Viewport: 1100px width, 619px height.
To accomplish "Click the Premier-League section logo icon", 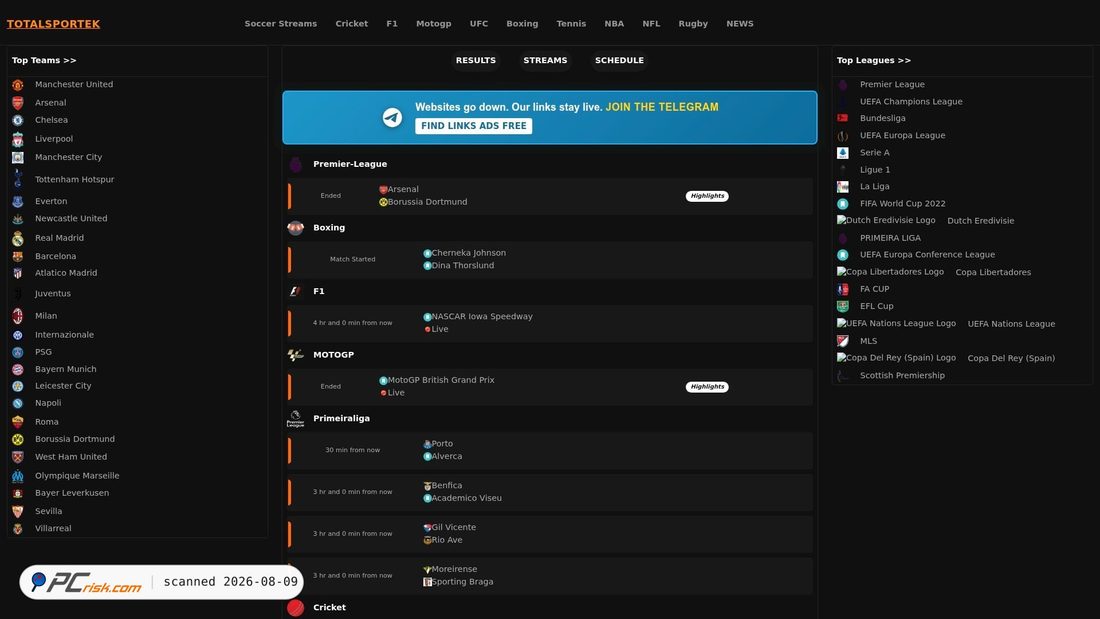I will pos(295,164).
